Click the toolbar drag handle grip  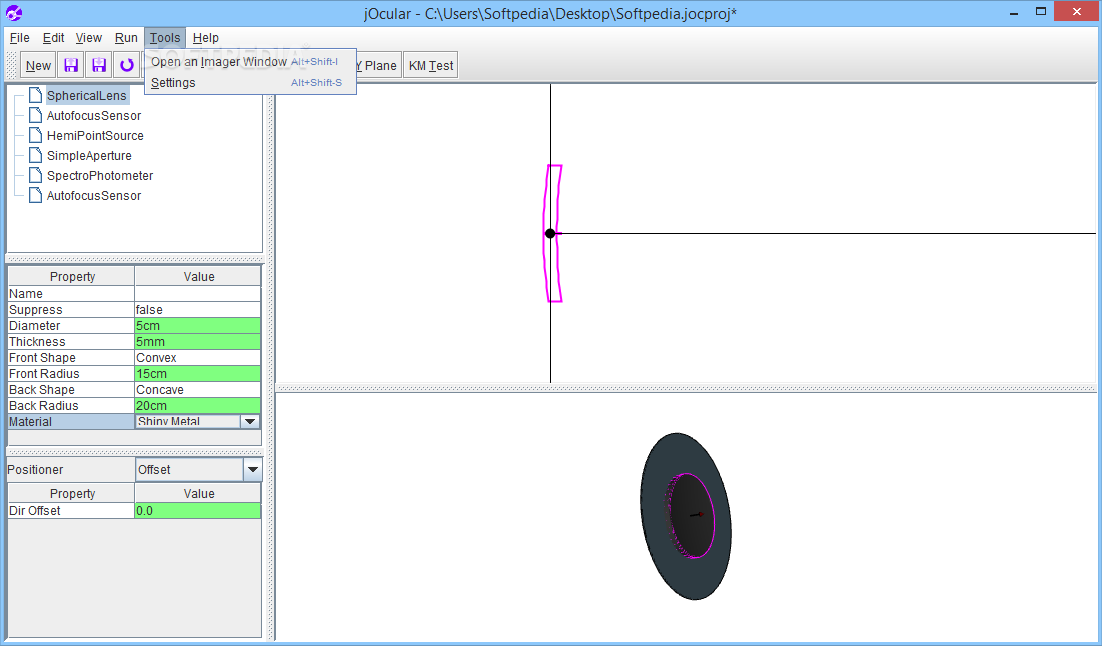click(x=12, y=65)
